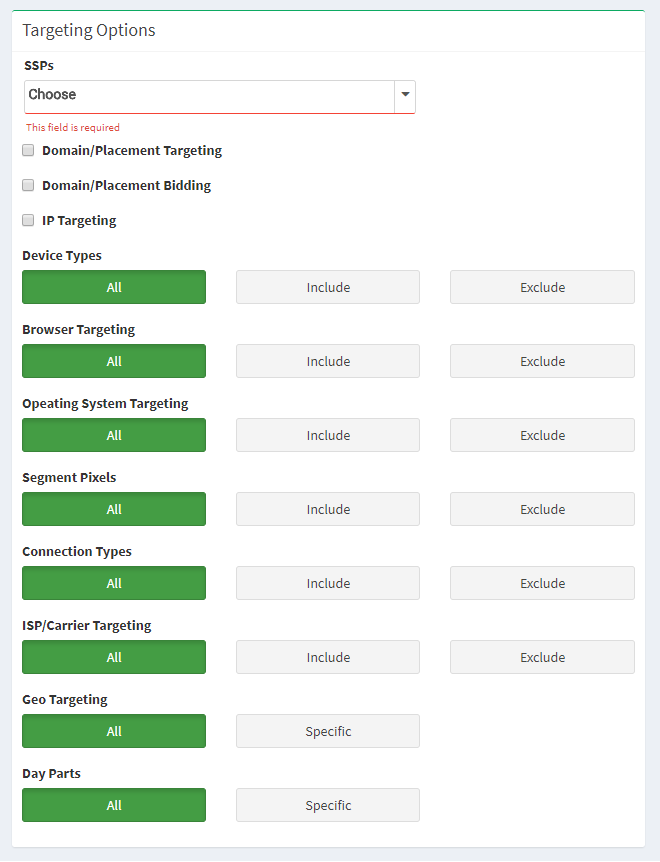This screenshot has width=660, height=862.
Task: Choose All under Geo Targeting
Action: click(x=114, y=731)
